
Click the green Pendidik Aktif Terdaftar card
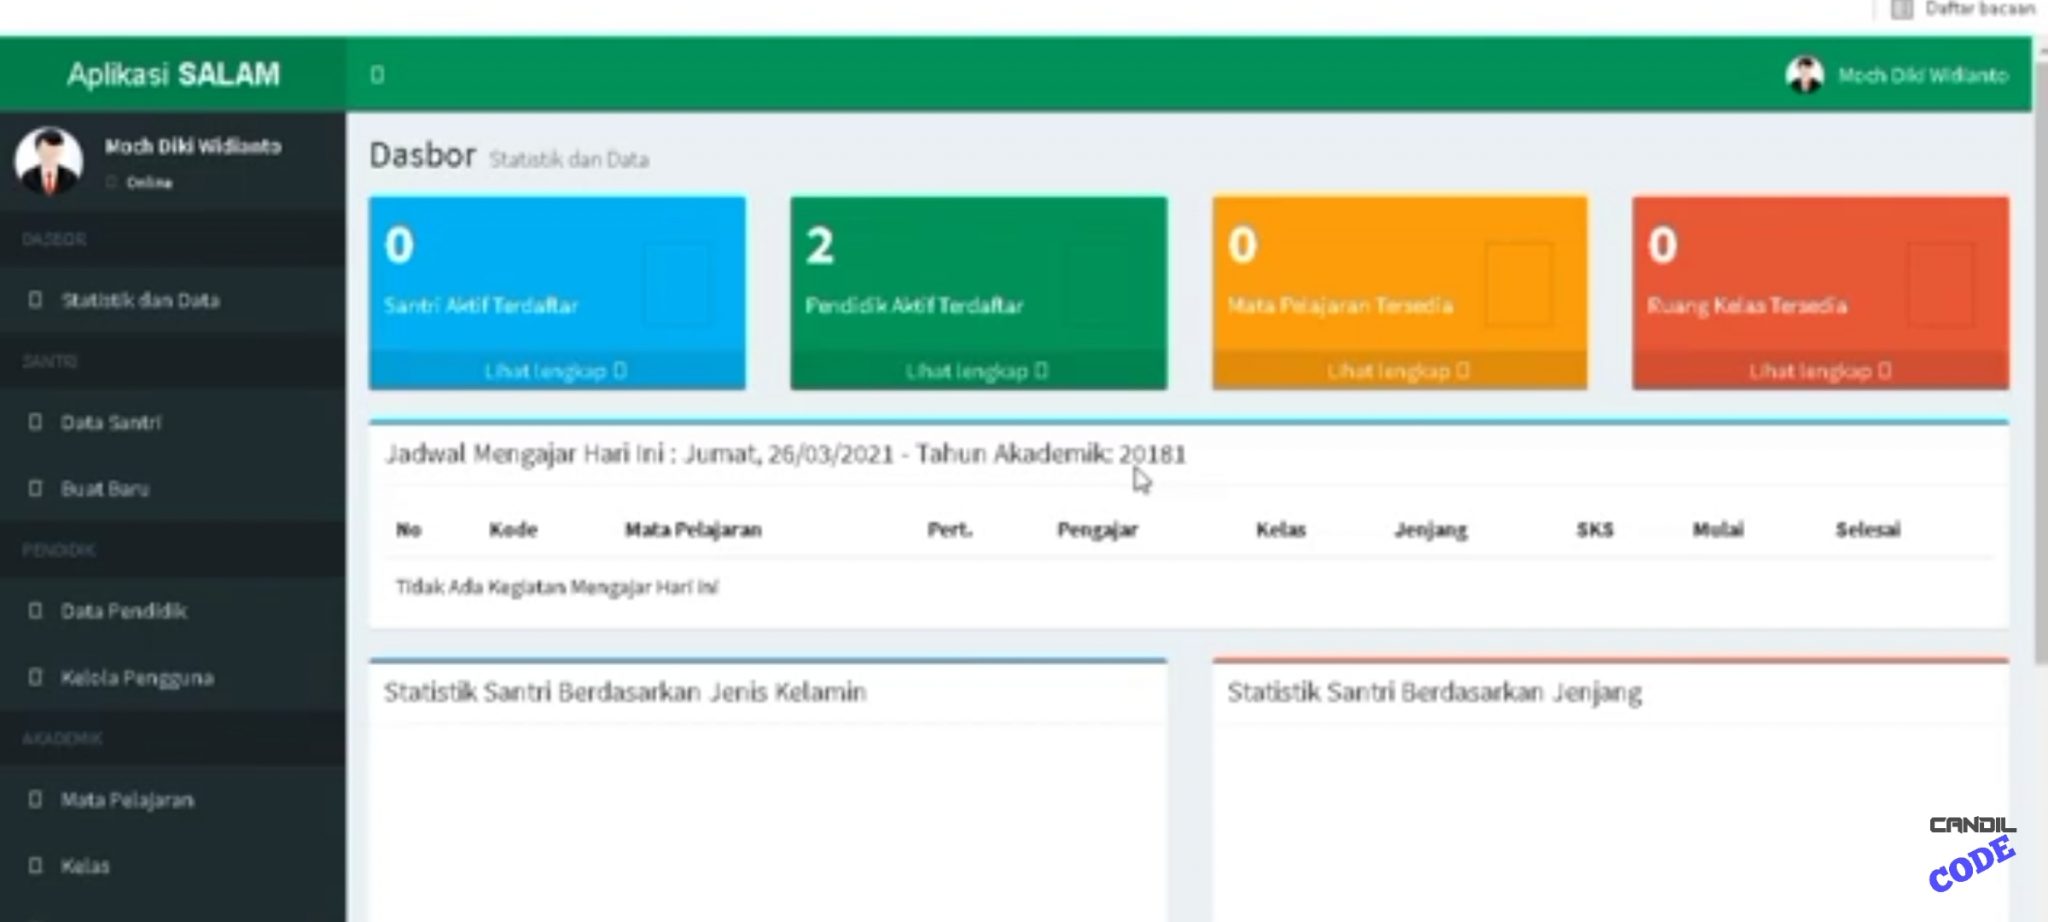977,280
